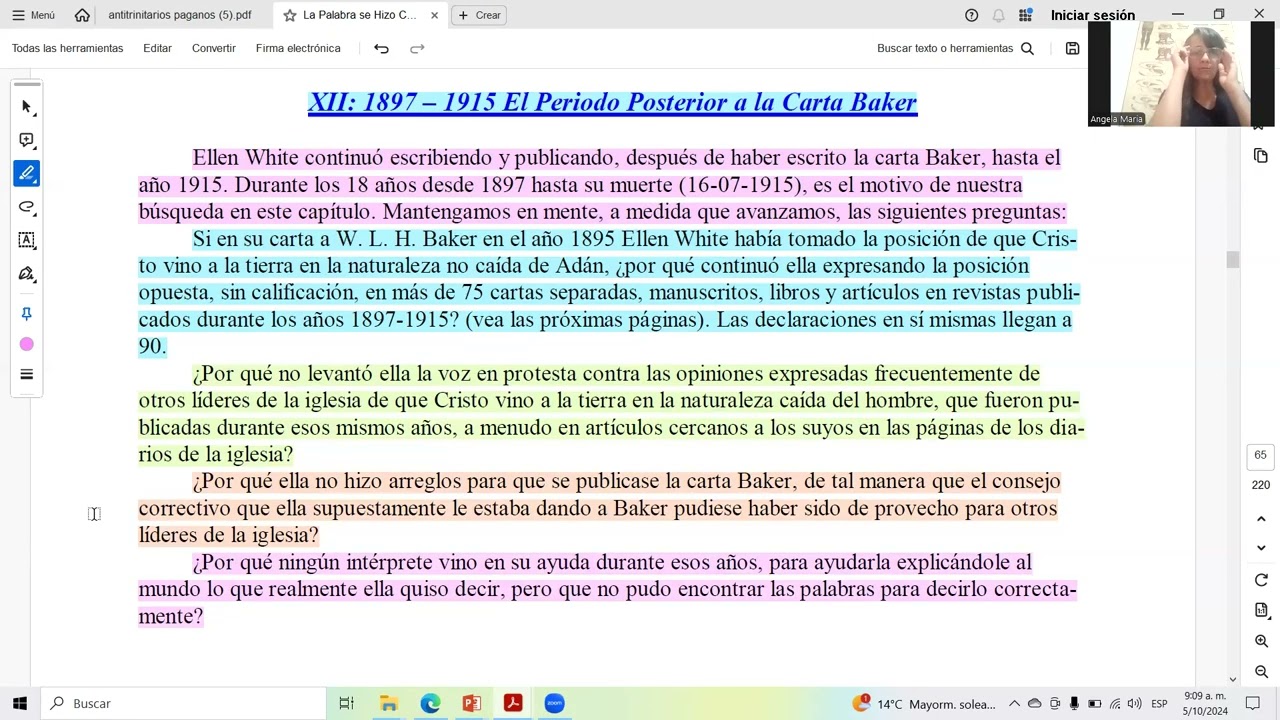Open line thickness options
1280x720 pixels.
point(27,374)
